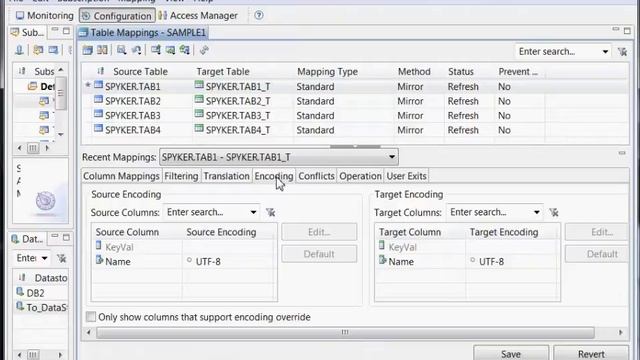The image size is (640, 360).
Task: Click the first table icon in Table Mappings toolbar
Action: pyautogui.click(x=87, y=50)
